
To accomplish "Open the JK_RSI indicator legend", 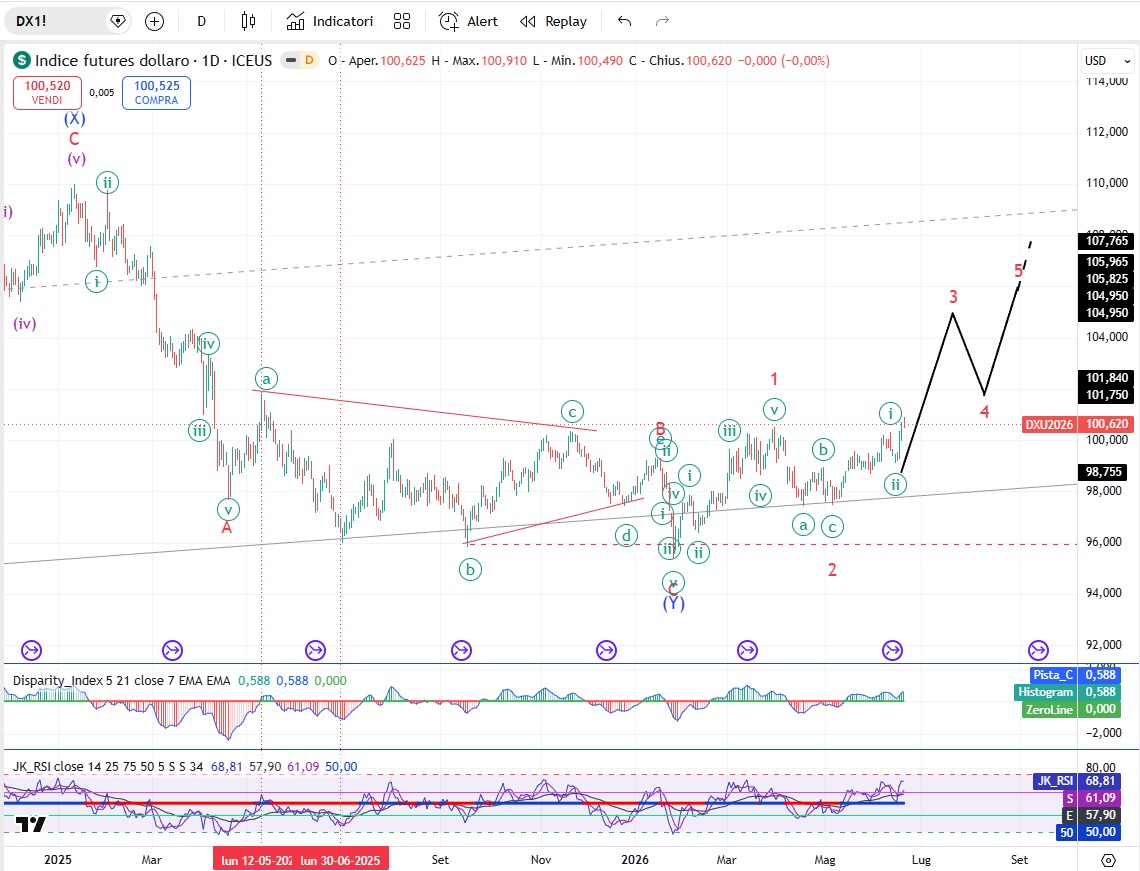I will coord(108,766).
